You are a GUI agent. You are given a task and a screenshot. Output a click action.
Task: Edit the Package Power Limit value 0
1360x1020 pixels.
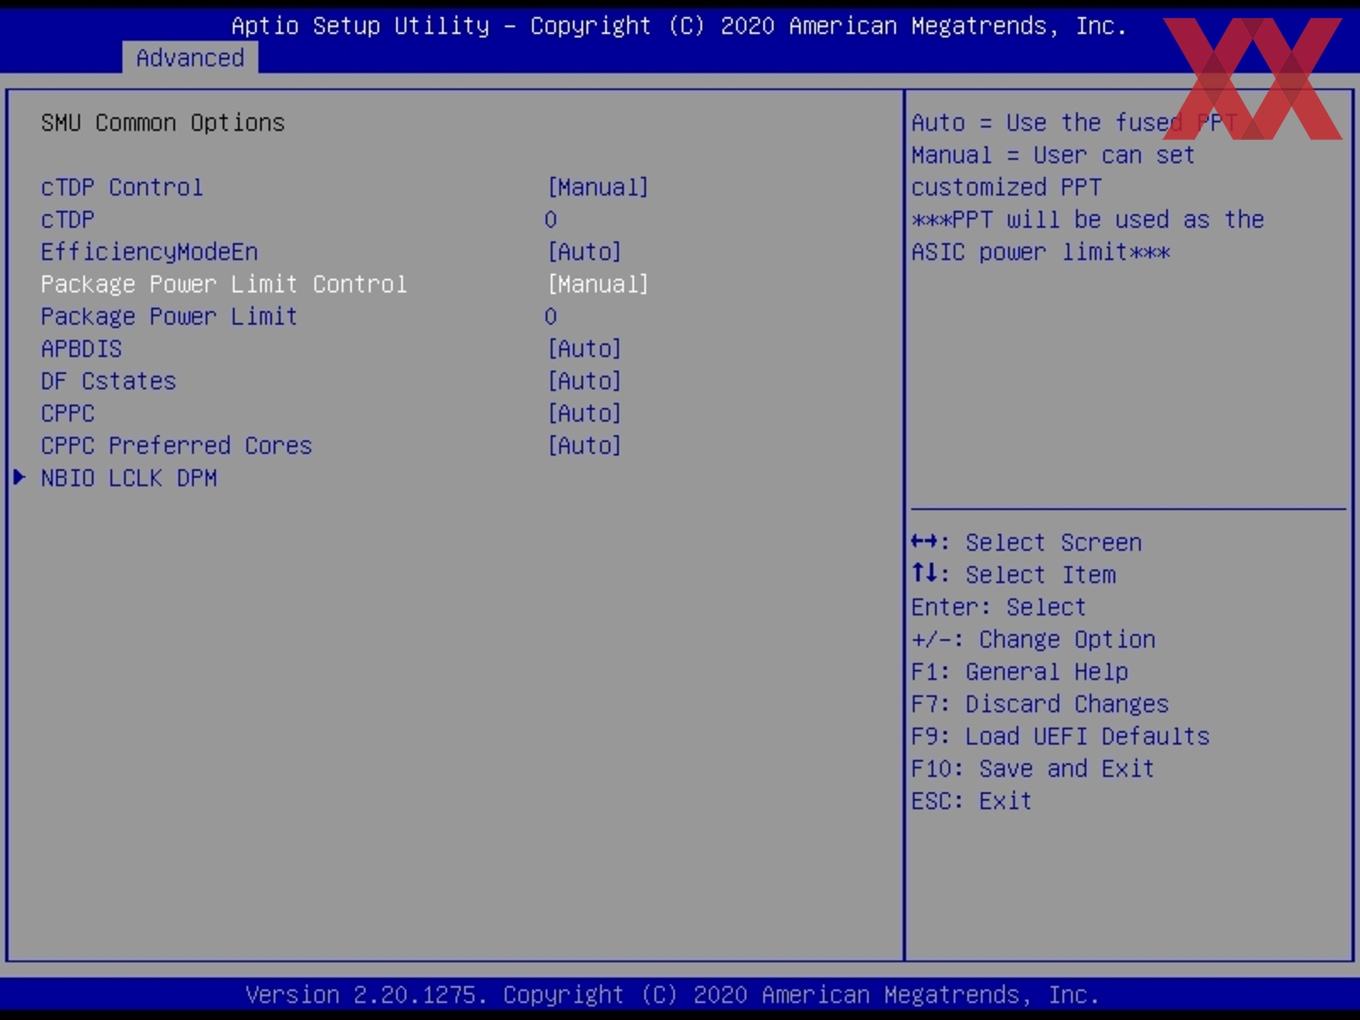[x=551, y=316]
